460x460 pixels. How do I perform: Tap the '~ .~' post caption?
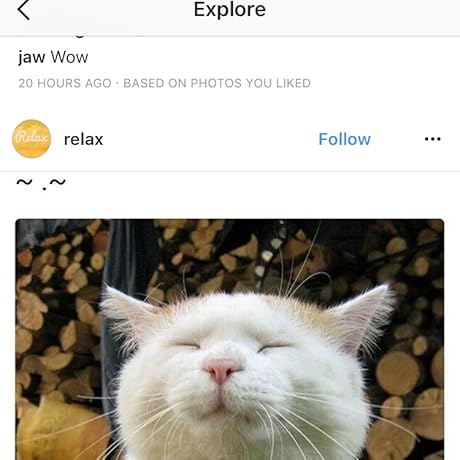(x=41, y=183)
